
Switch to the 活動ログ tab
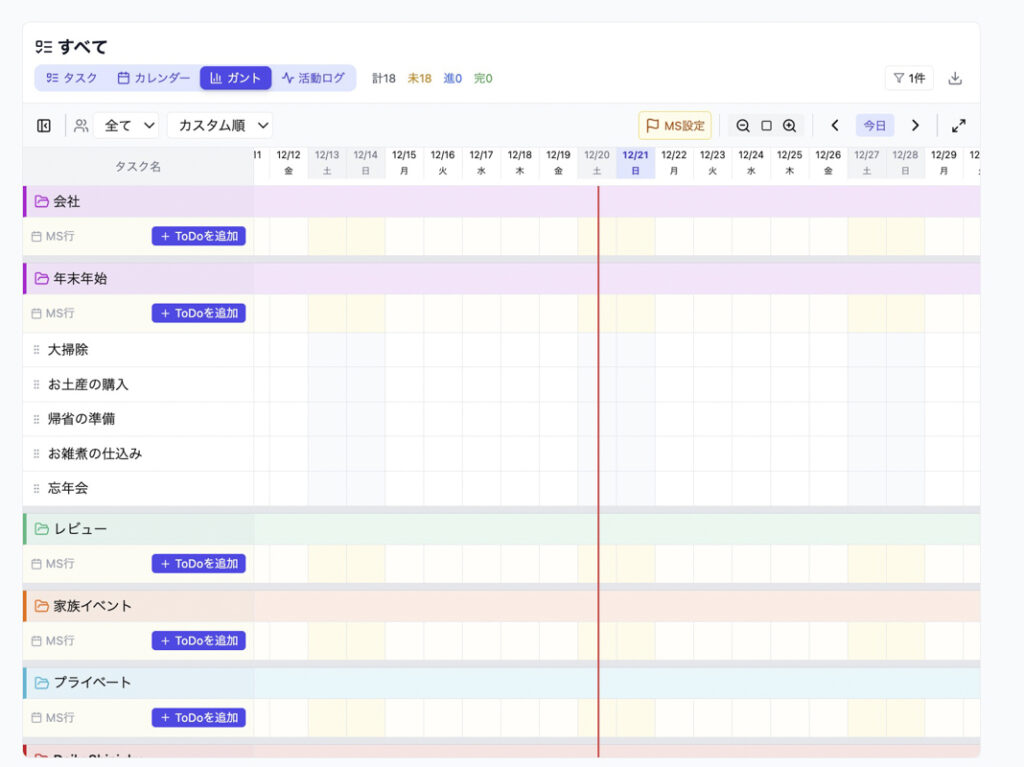[313, 78]
